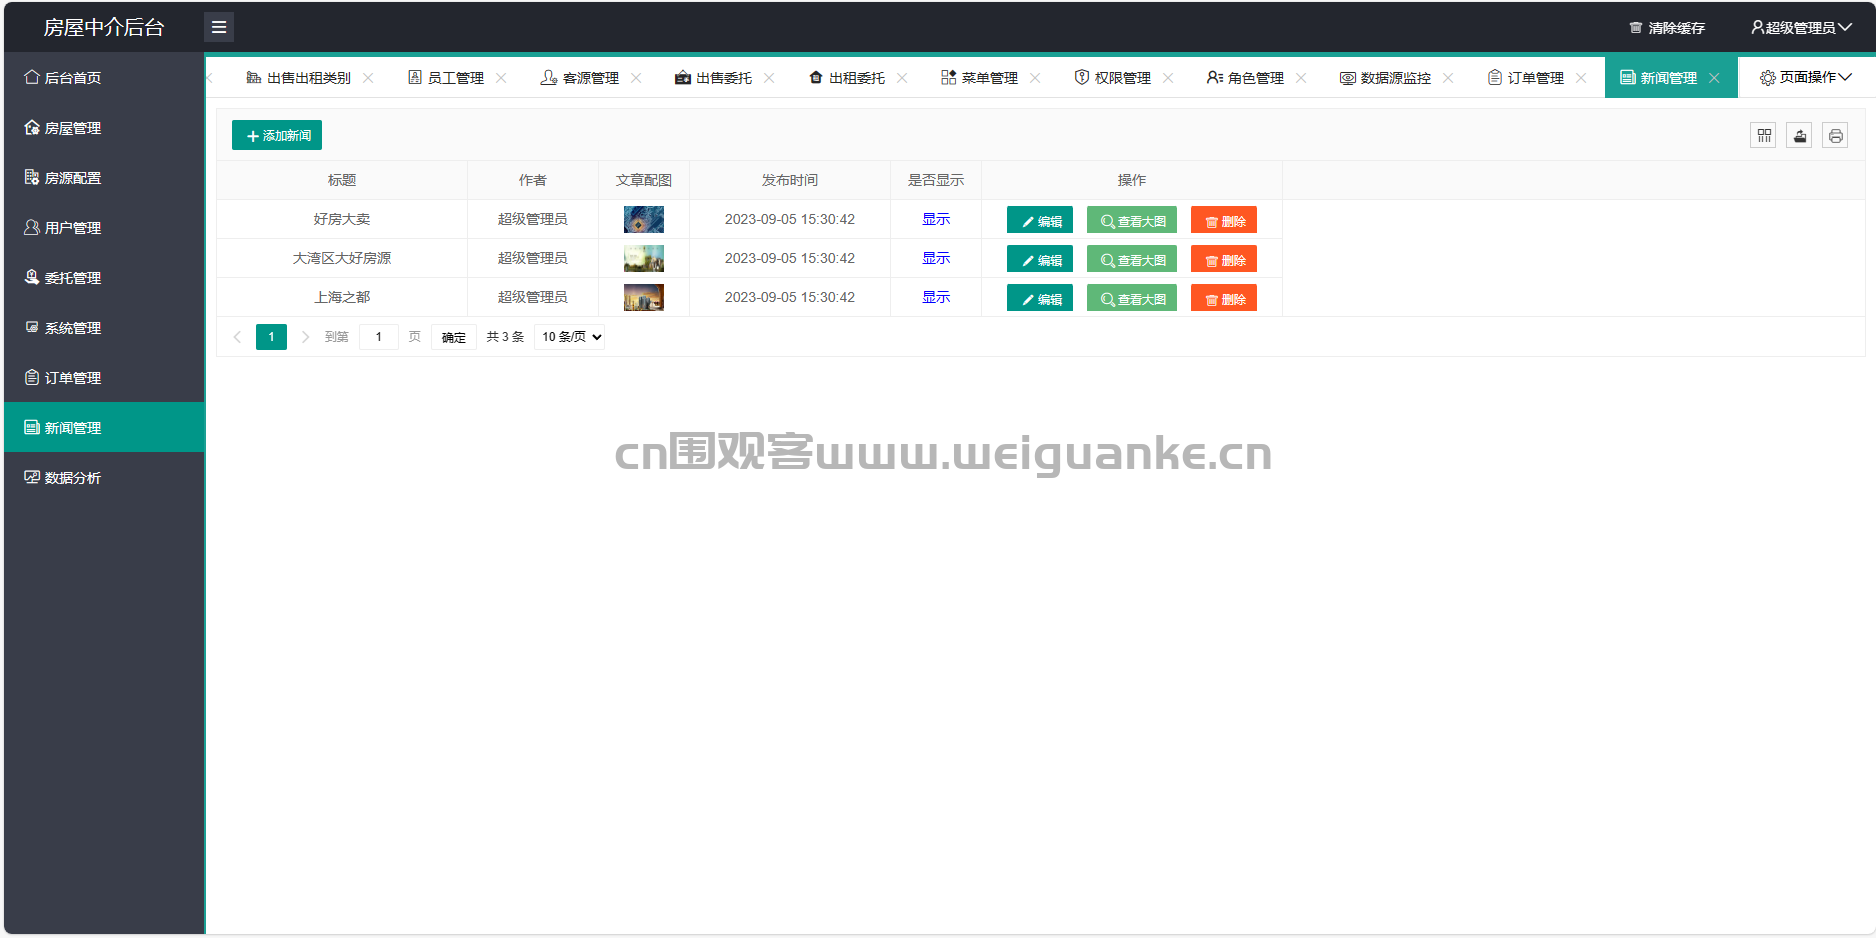Switch to the 菜单管理 tab

point(979,78)
